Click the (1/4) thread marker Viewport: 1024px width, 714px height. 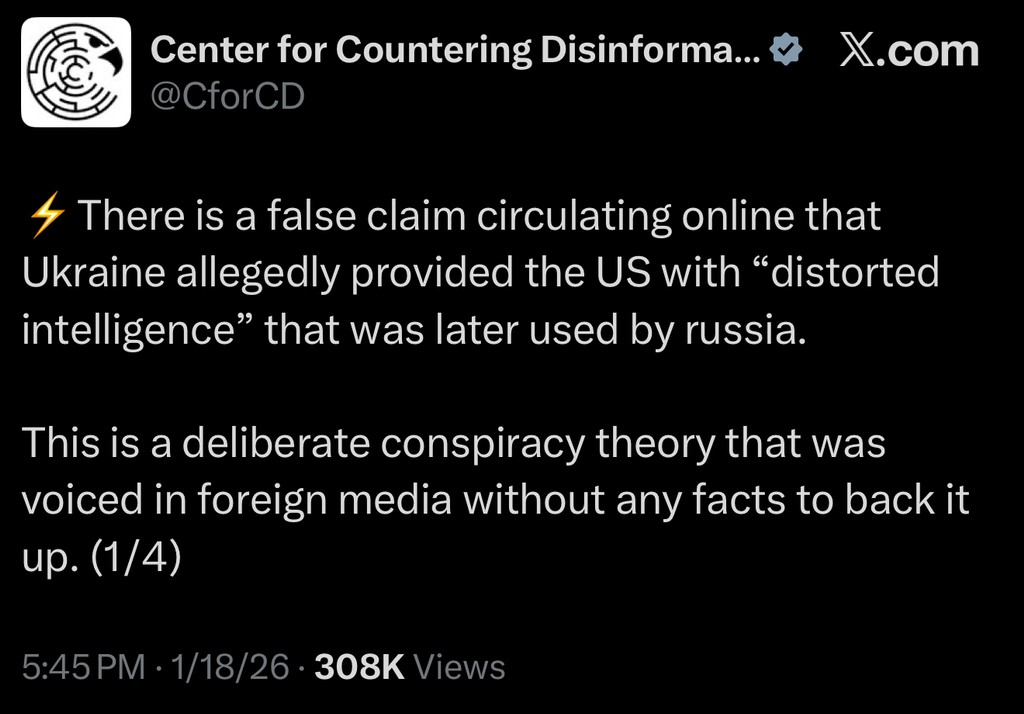[135, 557]
